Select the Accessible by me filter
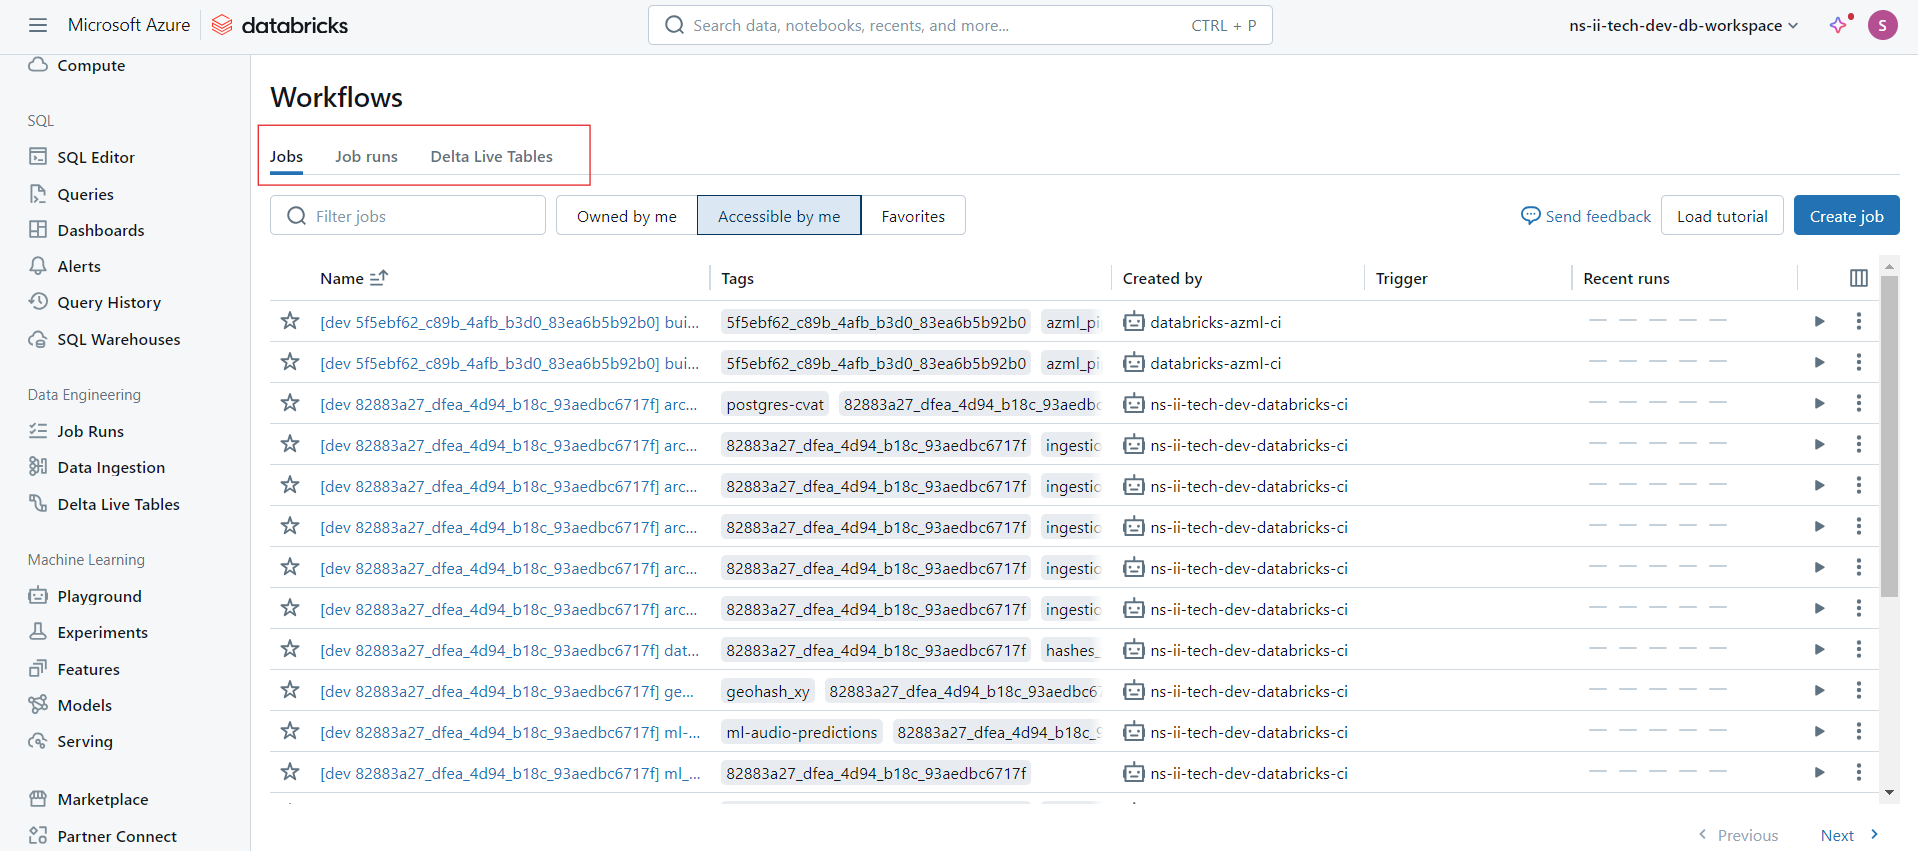 point(779,216)
